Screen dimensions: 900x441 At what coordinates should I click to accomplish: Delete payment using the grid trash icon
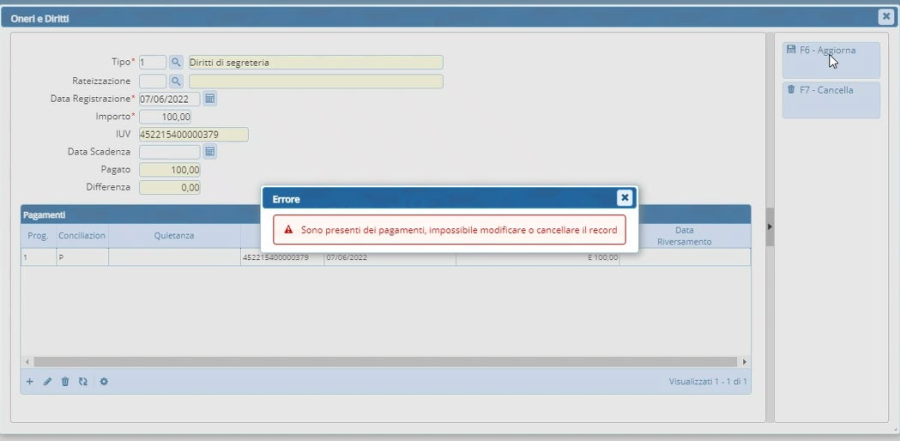[65, 382]
